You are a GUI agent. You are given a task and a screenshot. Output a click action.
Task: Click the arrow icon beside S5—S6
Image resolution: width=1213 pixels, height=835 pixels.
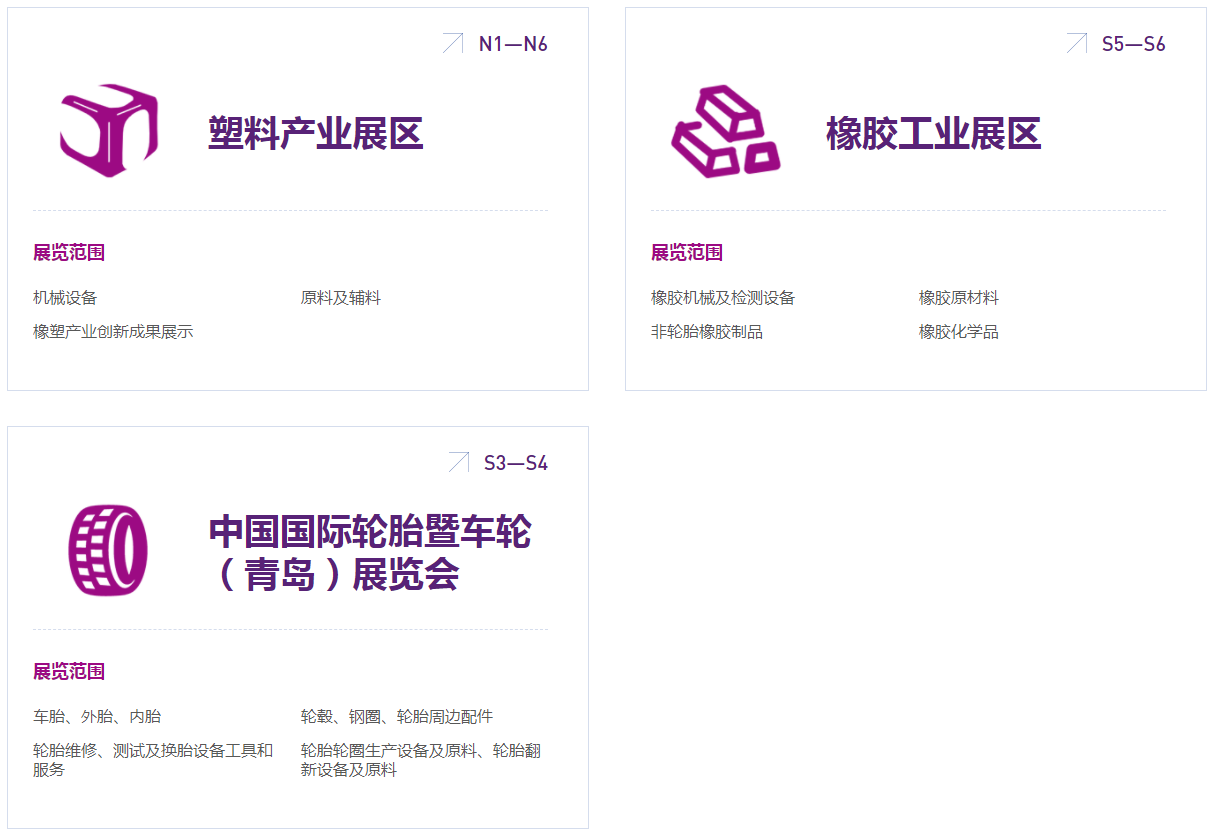tap(1076, 43)
